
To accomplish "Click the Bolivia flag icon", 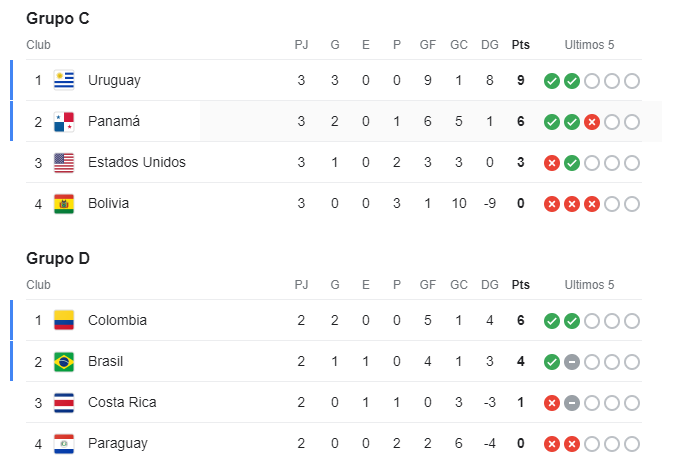I will tap(64, 203).
